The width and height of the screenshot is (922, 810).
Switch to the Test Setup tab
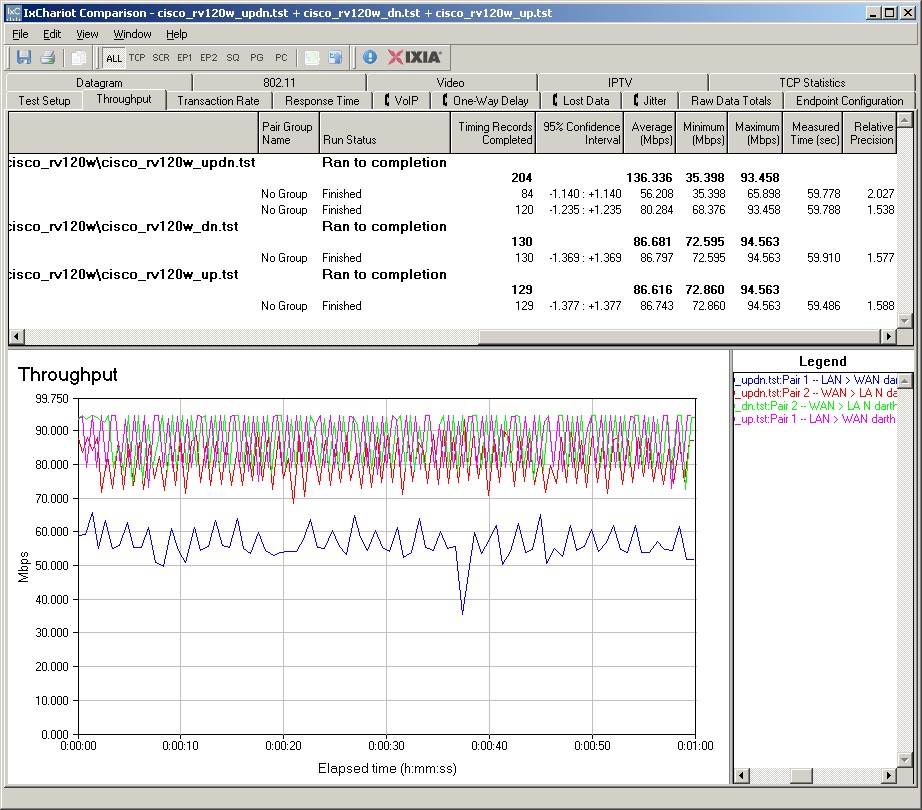pos(44,101)
